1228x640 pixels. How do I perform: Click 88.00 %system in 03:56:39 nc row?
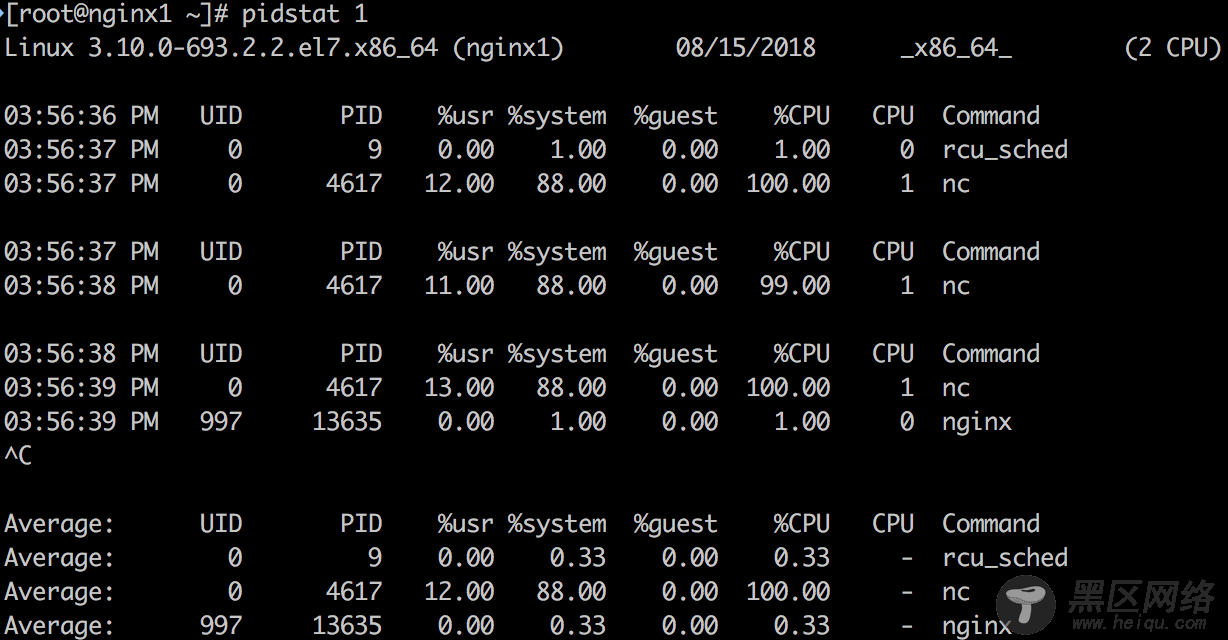click(x=571, y=388)
